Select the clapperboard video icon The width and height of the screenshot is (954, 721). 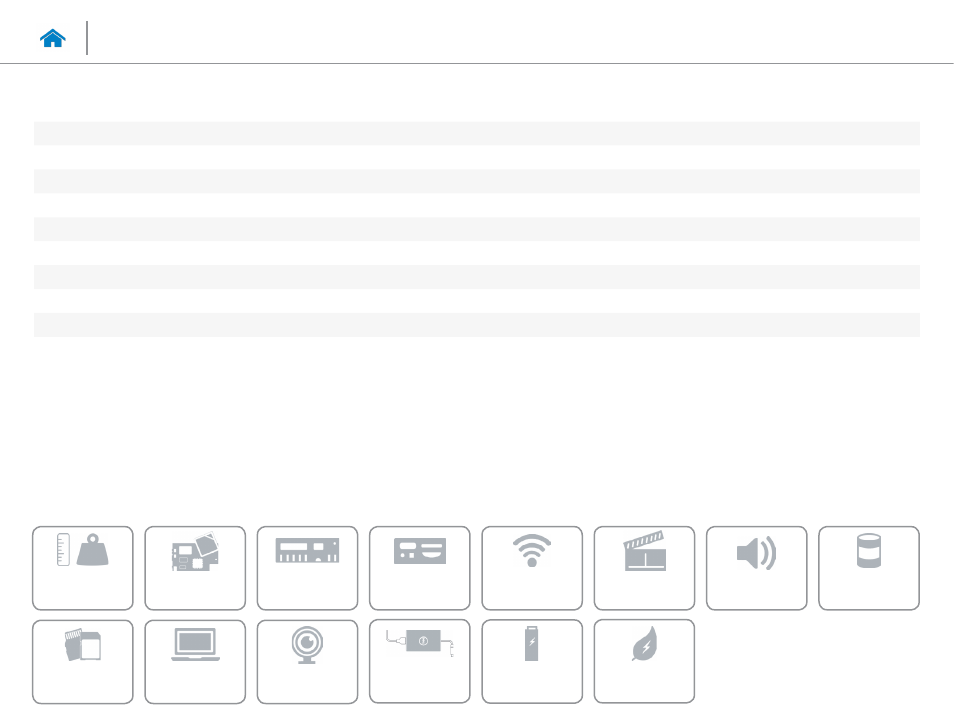click(x=644, y=568)
